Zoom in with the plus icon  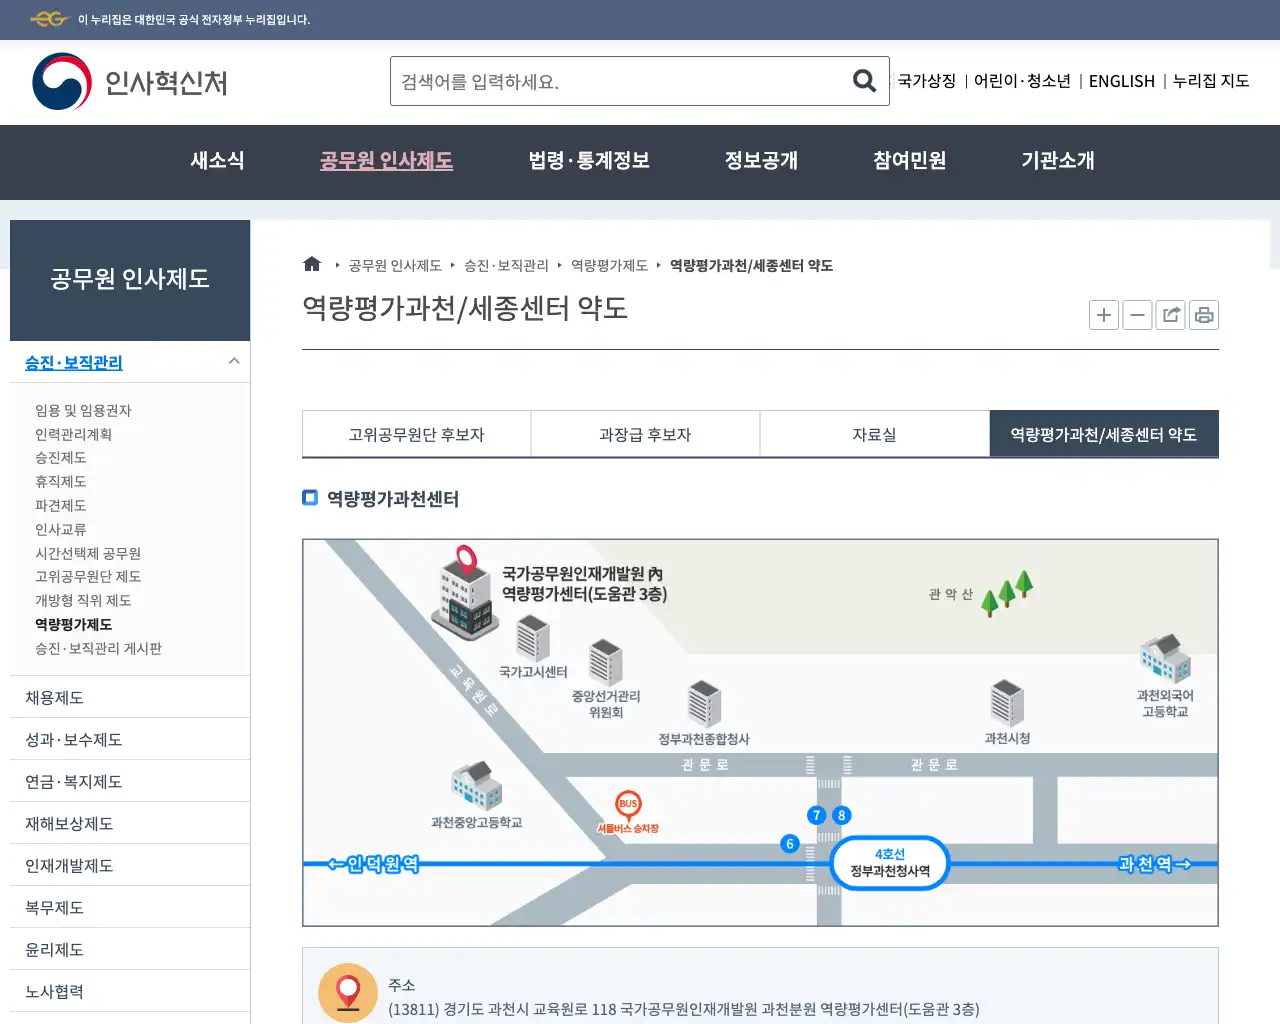coord(1104,315)
